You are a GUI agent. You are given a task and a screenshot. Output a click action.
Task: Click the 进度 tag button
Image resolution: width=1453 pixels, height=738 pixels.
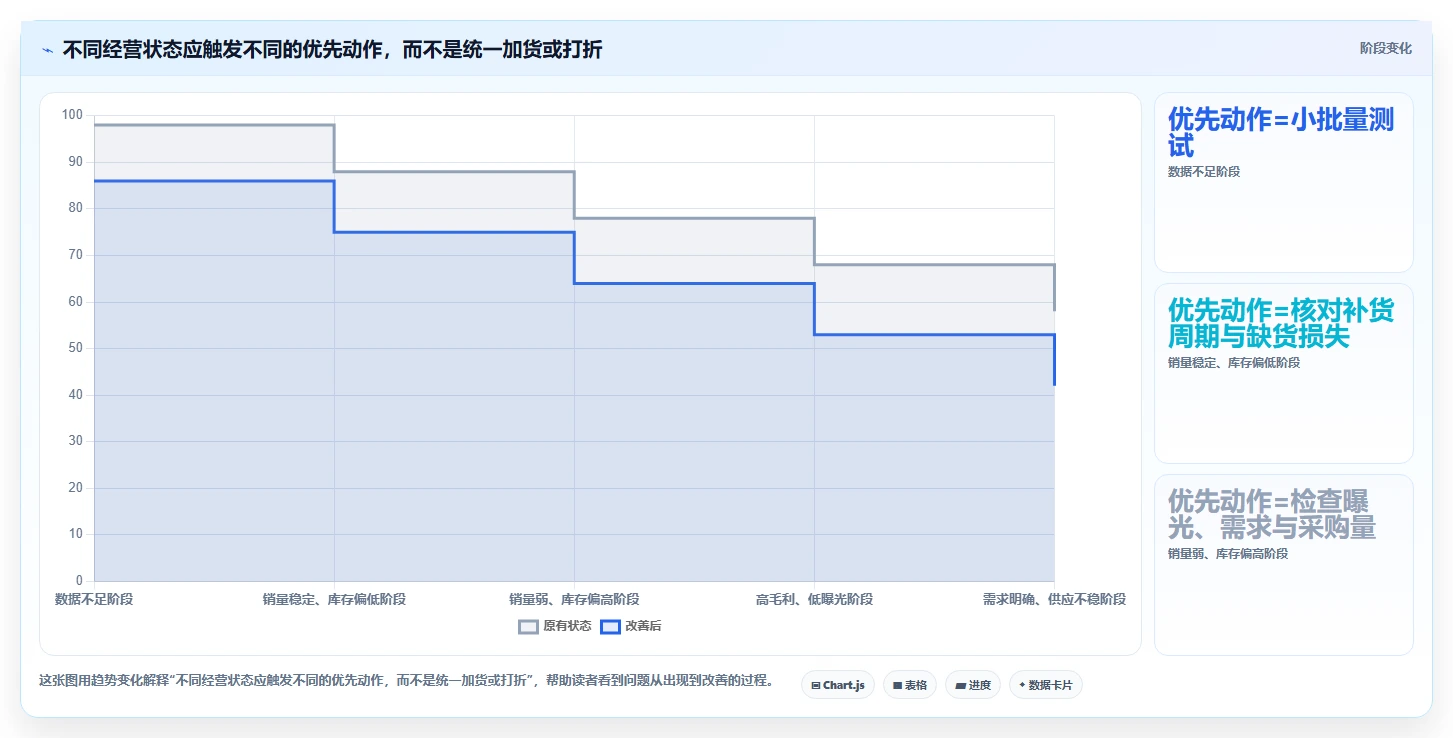(973, 685)
